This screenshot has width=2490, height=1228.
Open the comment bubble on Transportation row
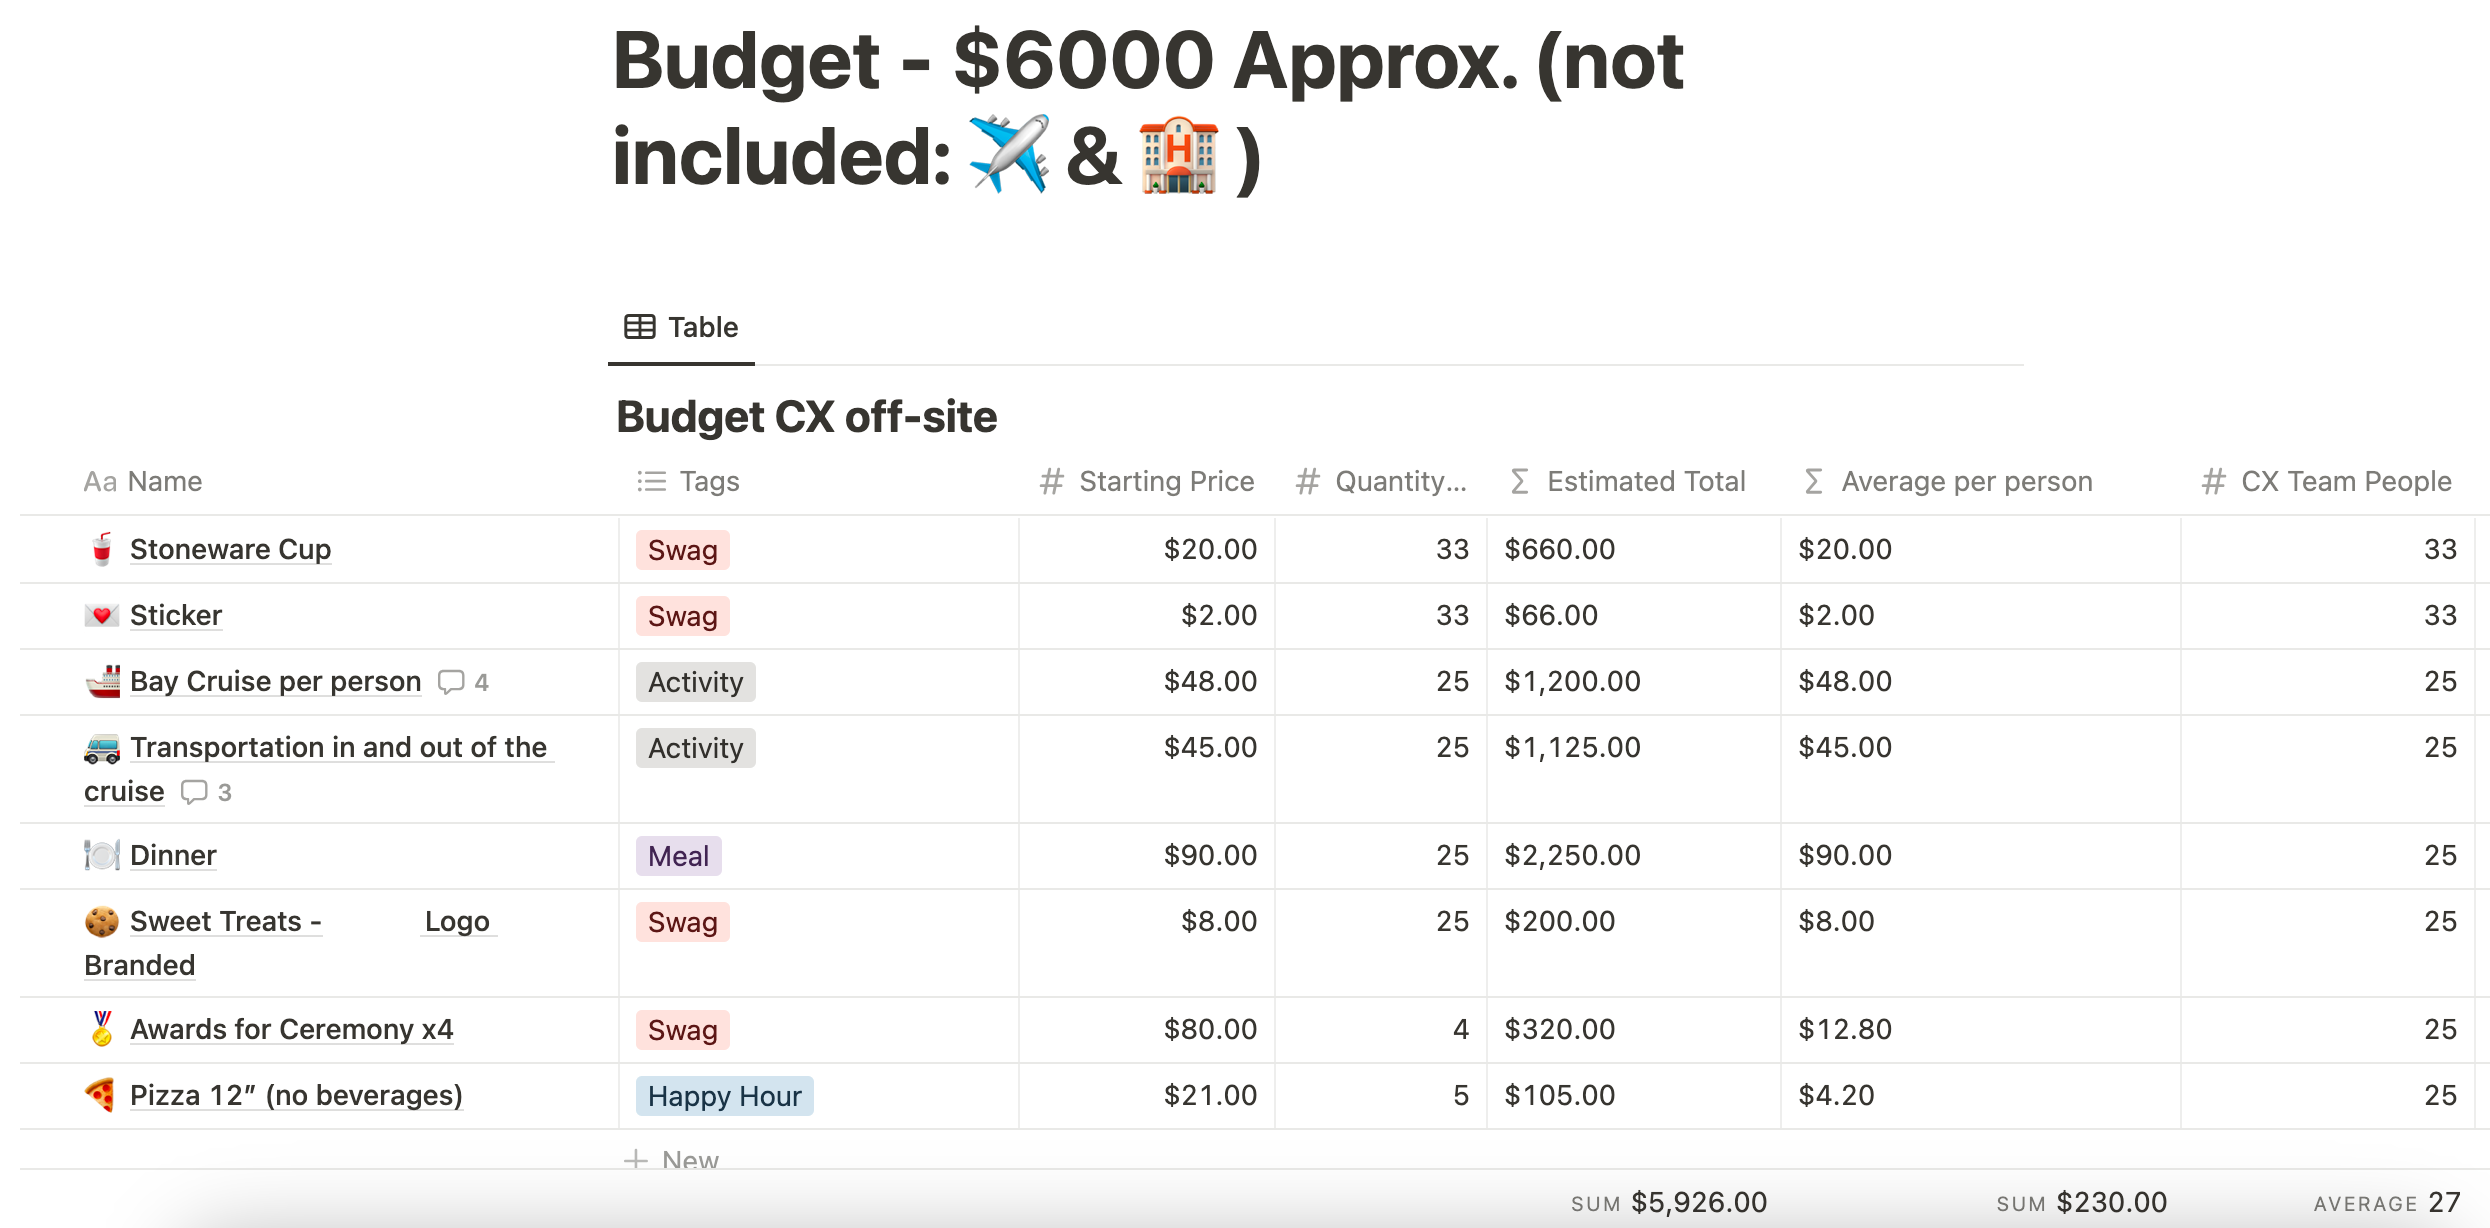206,792
